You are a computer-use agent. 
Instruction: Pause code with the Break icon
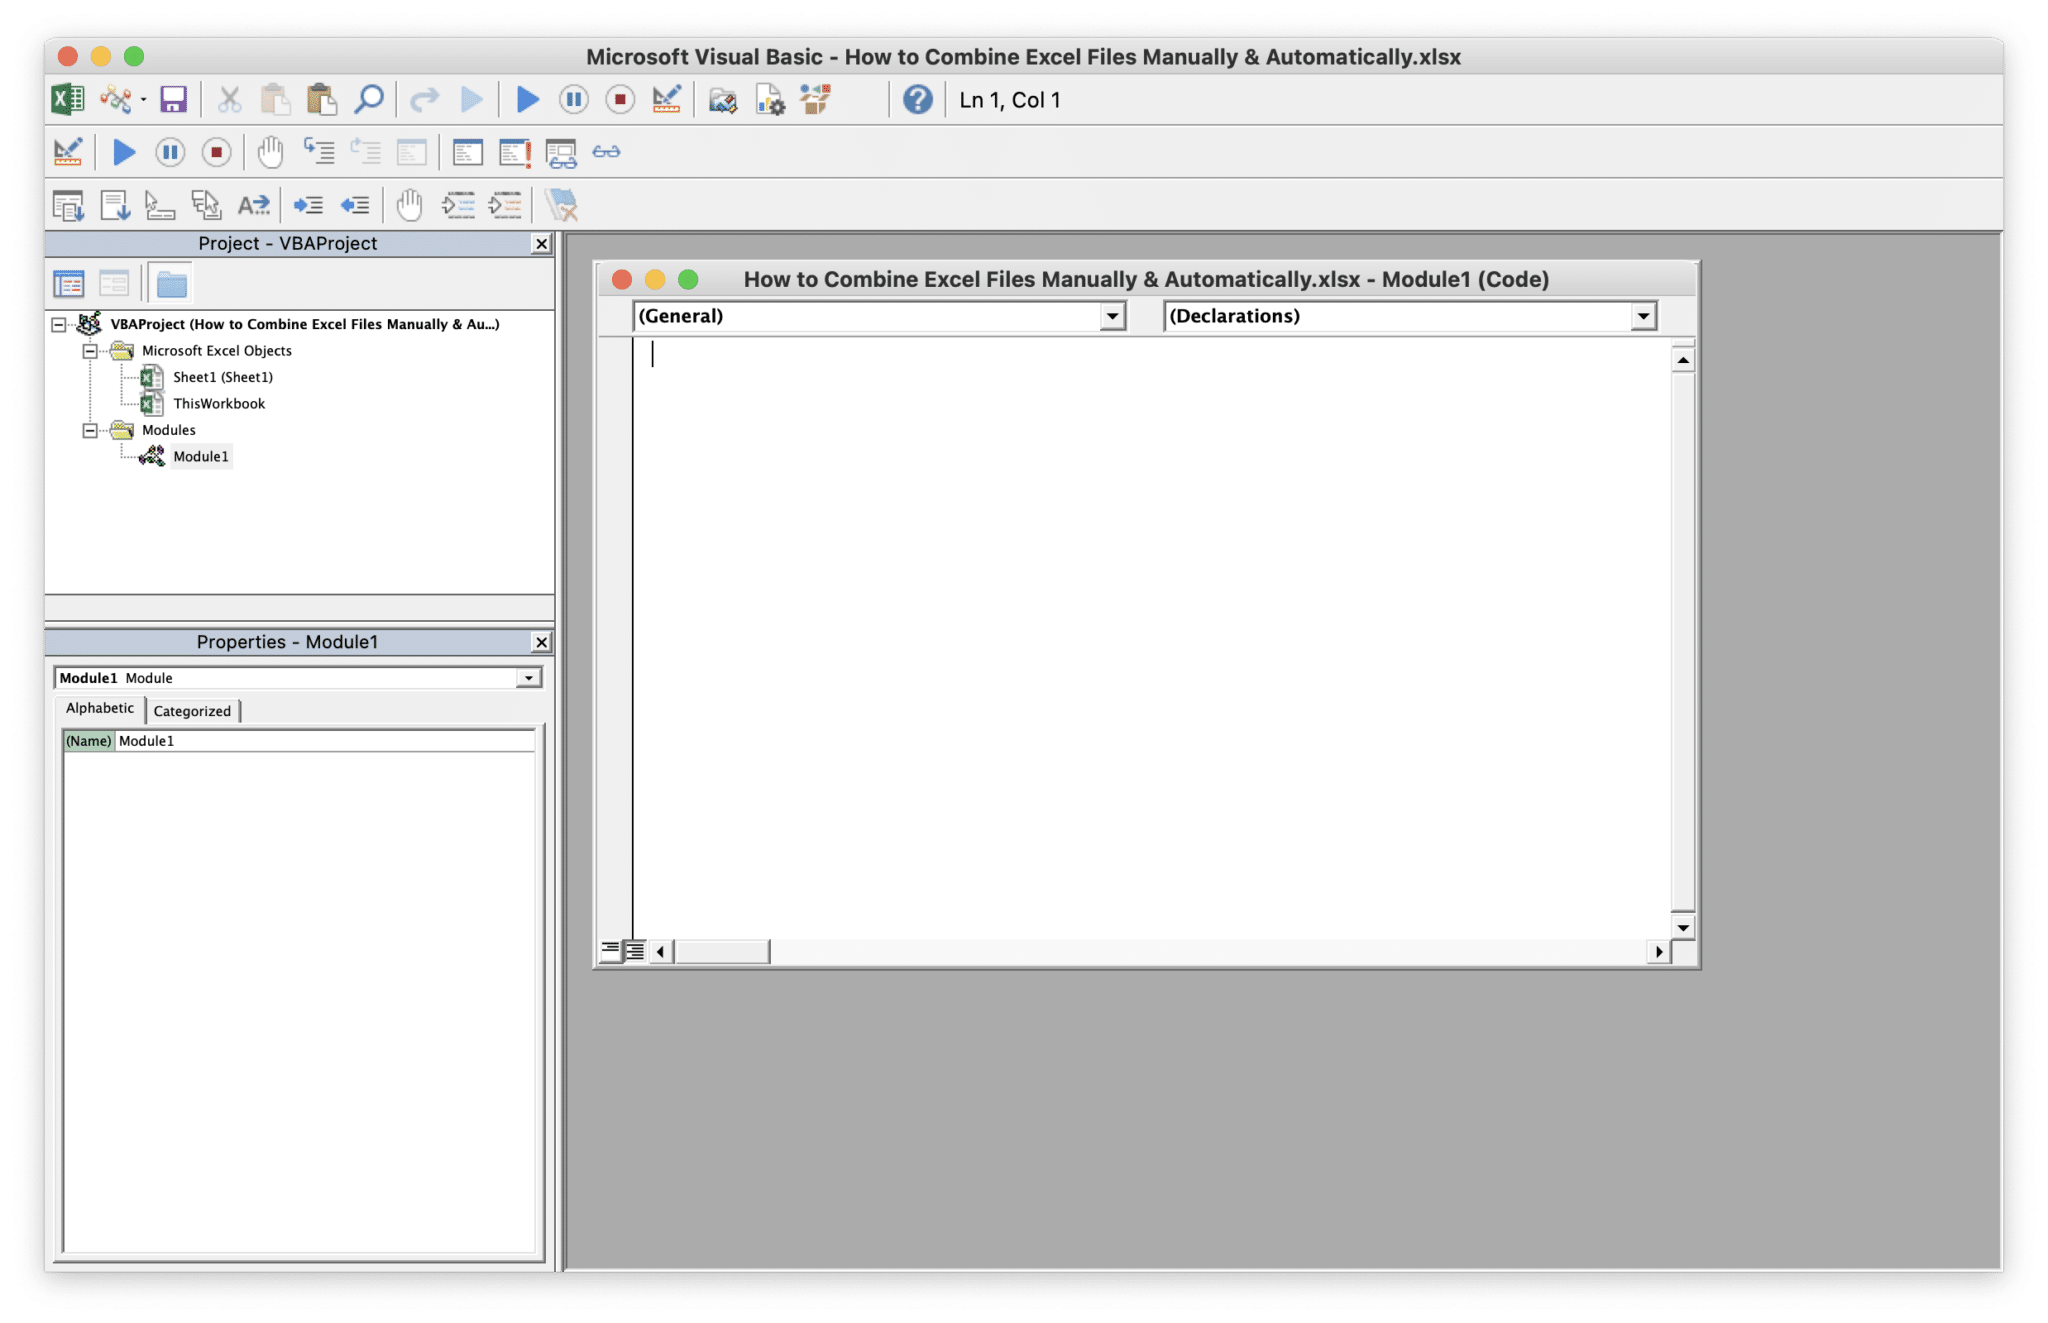point(574,99)
